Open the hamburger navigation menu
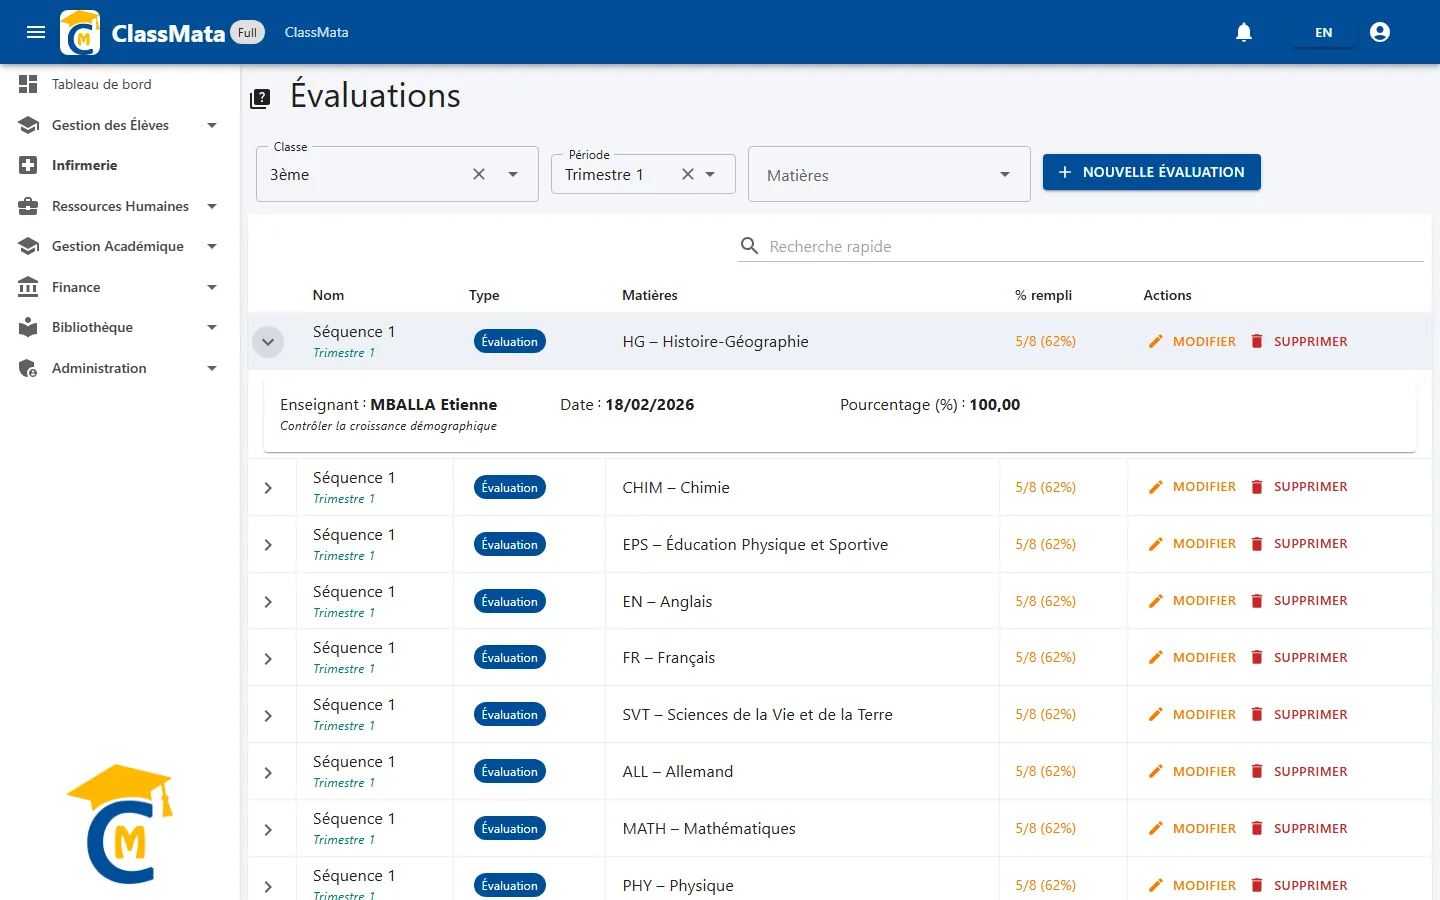 pyautogui.click(x=36, y=32)
